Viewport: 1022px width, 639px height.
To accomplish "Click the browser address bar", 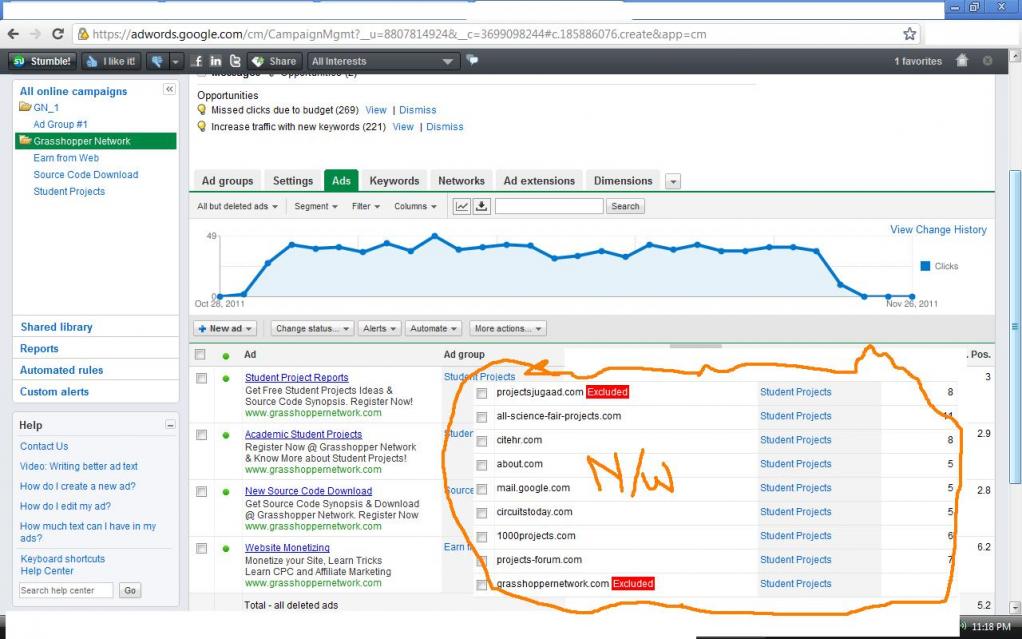I will pyautogui.click(x=489, y=34).
